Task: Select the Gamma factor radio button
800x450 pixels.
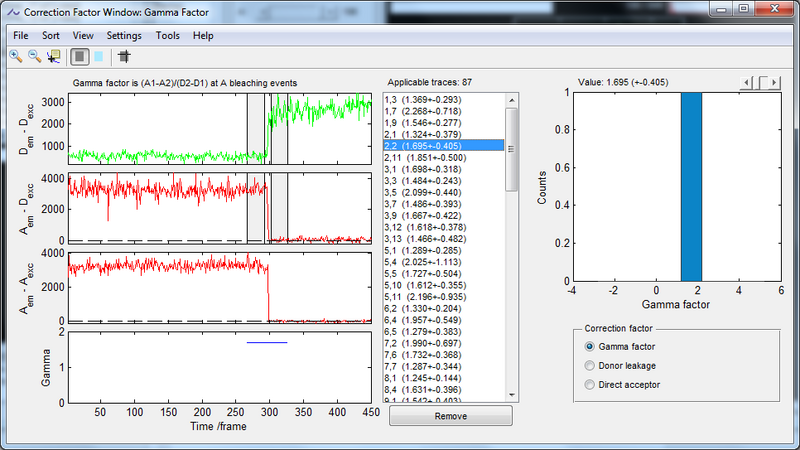Action: point(590,345)
